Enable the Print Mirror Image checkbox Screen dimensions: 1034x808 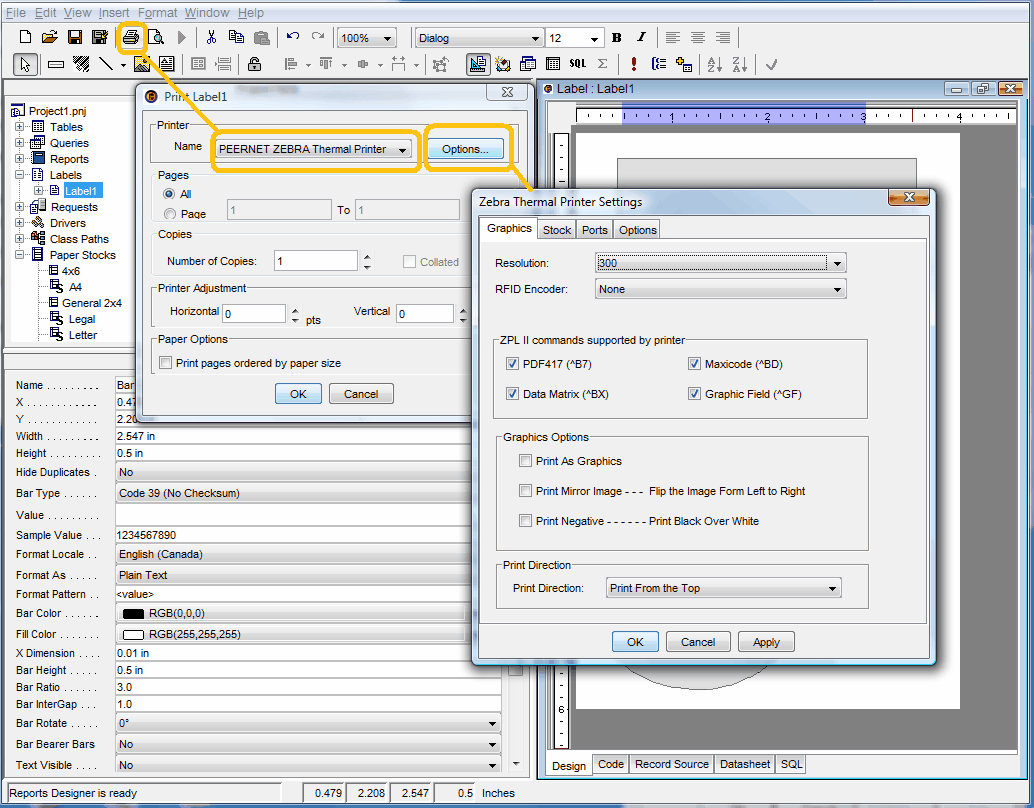pos(525,491)
